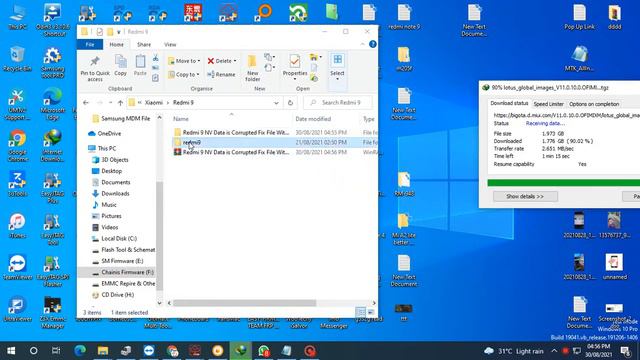Open the File menu tab
640x360 pixels.
tap(90, 44)
